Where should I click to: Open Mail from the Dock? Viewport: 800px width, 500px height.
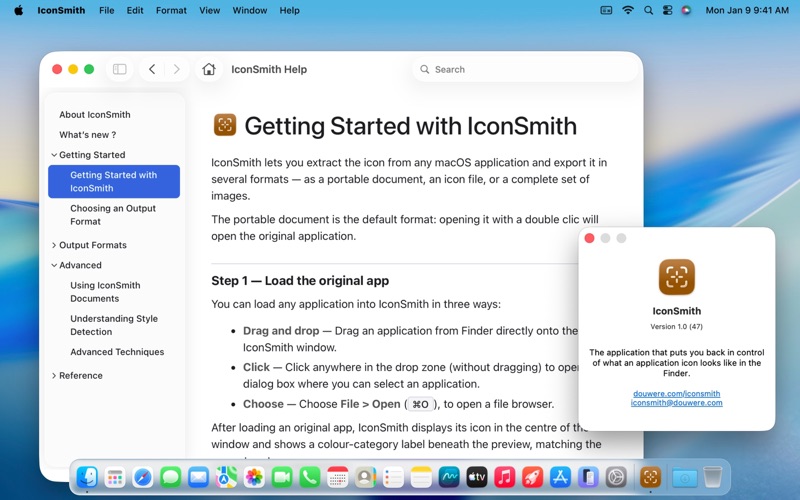coord(198,478)
